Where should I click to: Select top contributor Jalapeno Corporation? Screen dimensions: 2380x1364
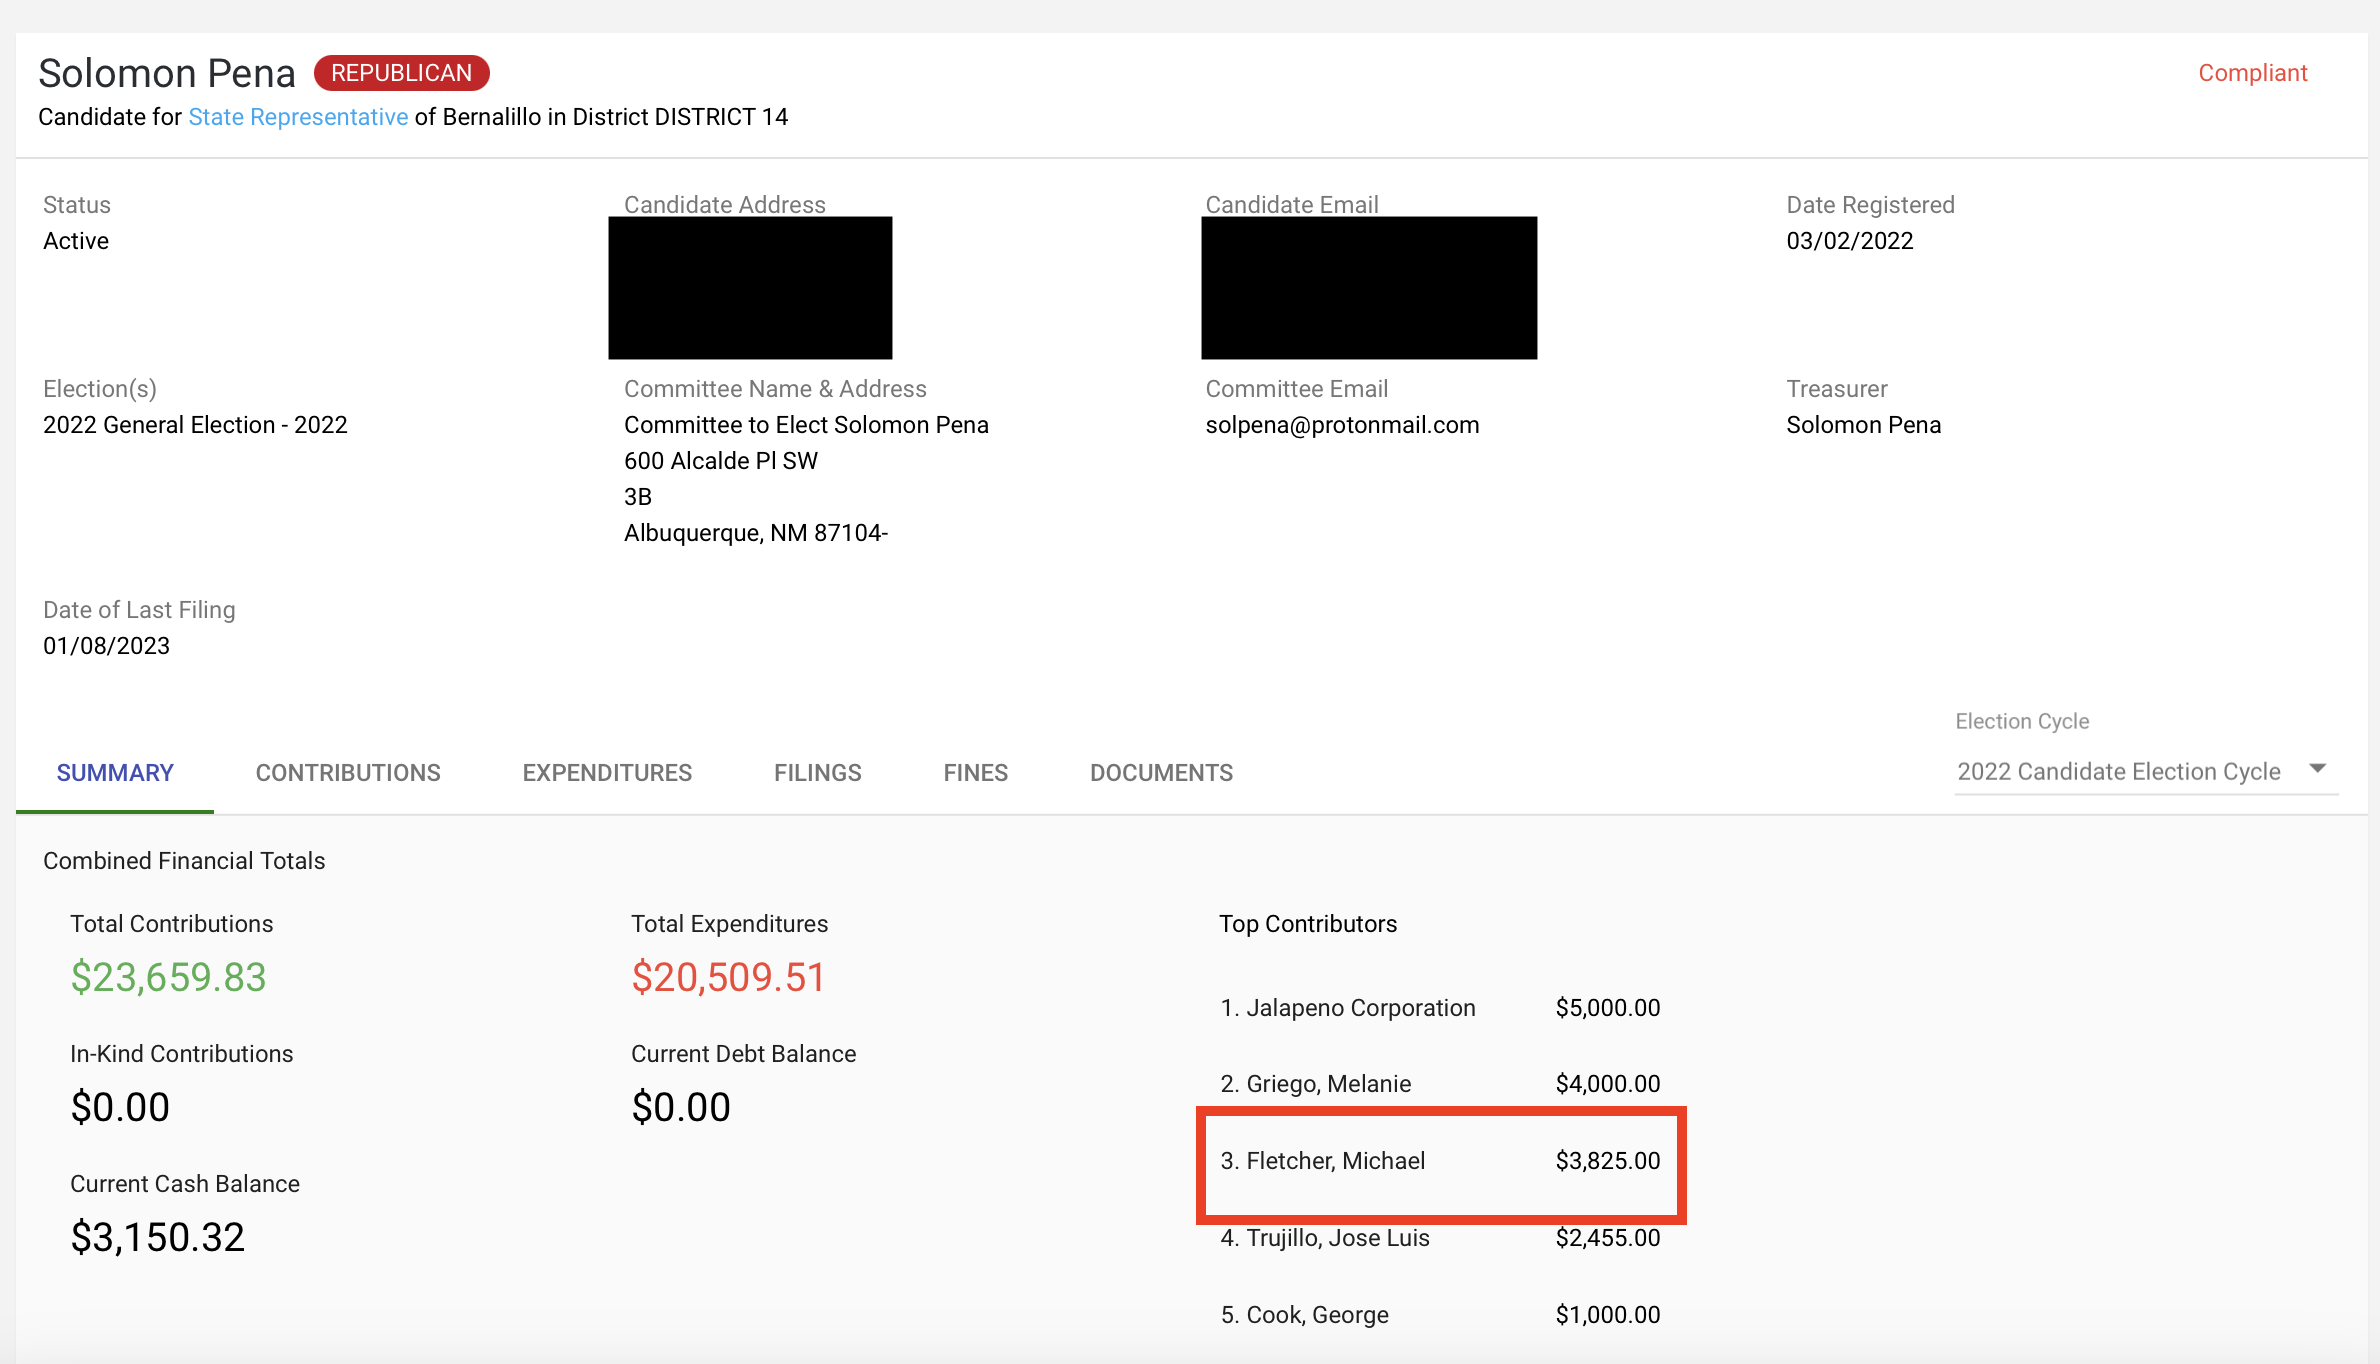(x=1360, y=1008)
